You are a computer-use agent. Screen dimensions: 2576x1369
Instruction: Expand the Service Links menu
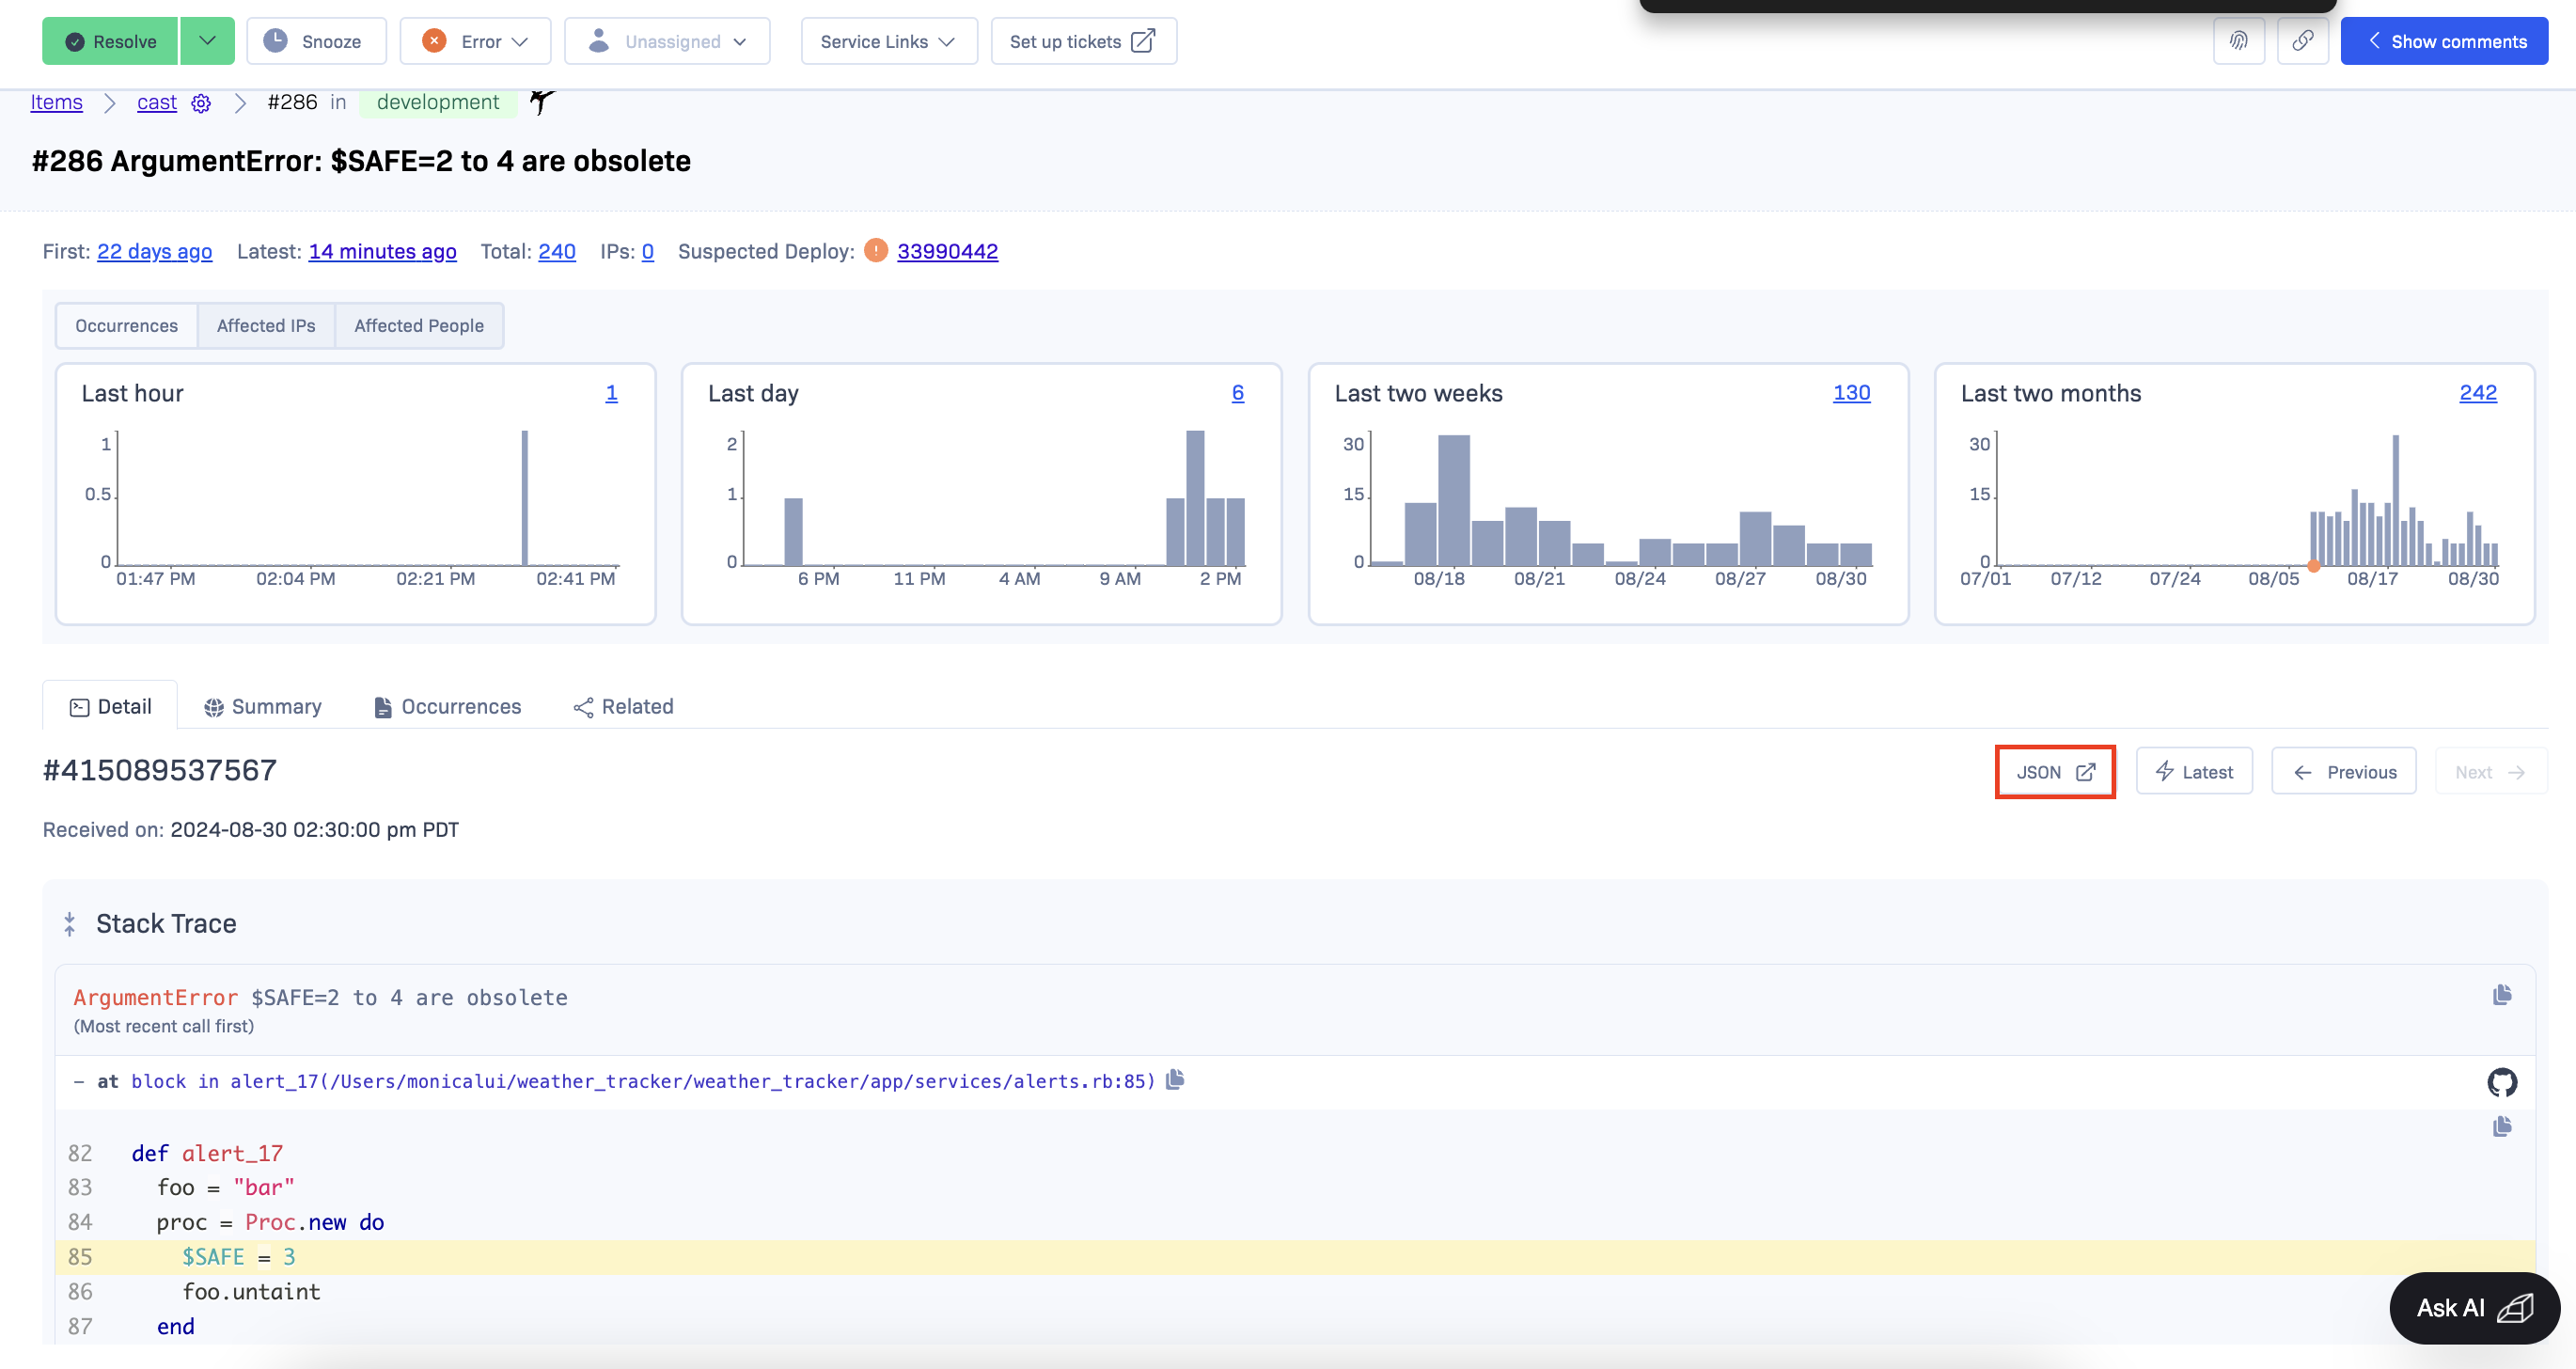tap(888, 41)
